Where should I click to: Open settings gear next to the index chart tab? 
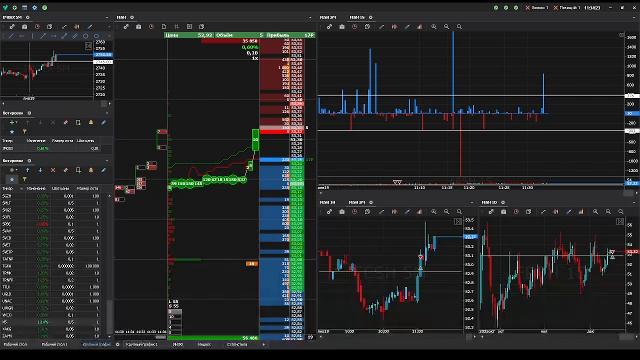[28, 17]
